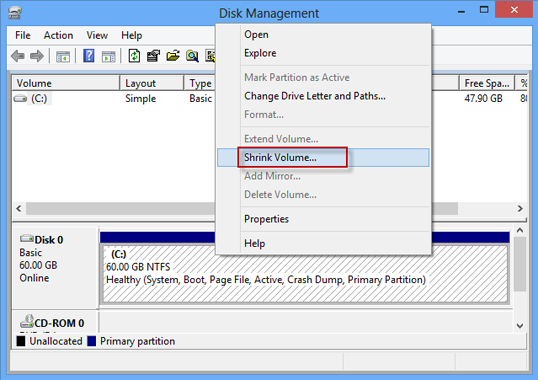Toggle the Show/Hide Console Tree icon
This screenshot has height=380, width=538.
tap(63, 56)
